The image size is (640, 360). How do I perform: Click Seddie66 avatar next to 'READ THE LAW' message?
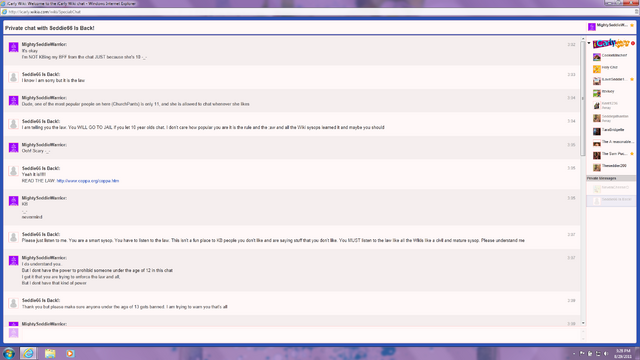13,171
